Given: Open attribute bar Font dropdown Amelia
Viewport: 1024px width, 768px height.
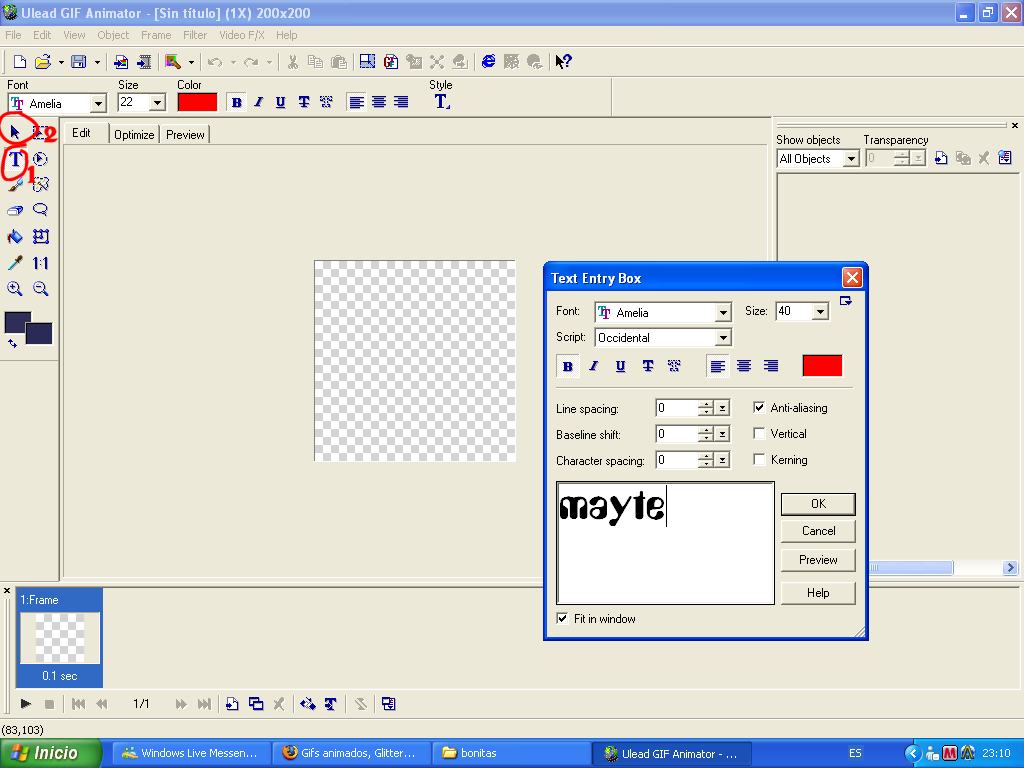Looking at the screenshot, I should pos(98,103).
